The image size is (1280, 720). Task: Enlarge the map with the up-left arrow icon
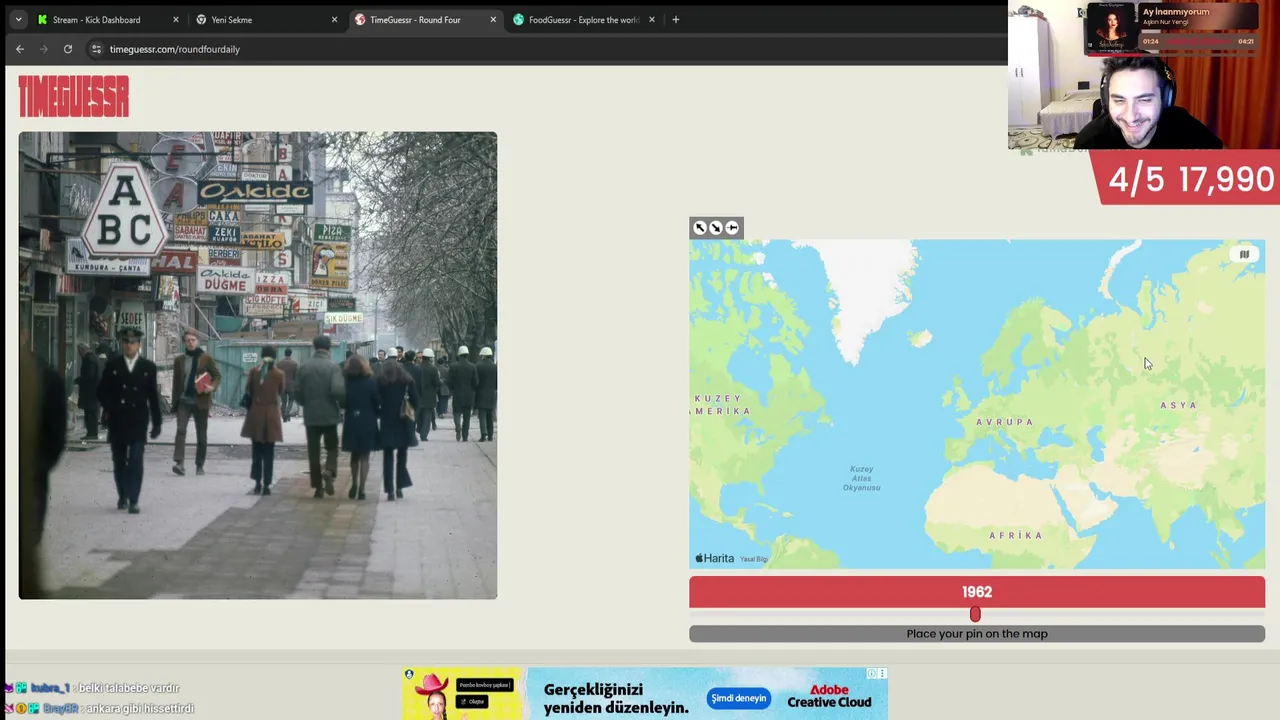(699, 228)
